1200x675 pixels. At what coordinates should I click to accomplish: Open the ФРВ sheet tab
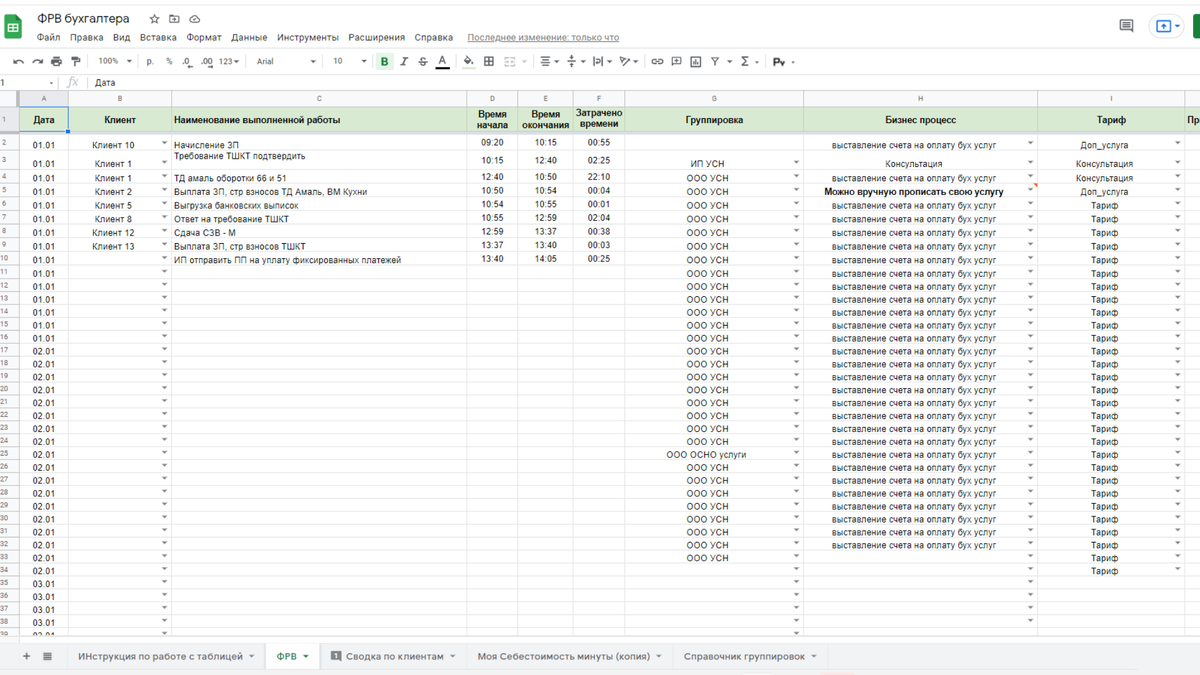tap(291, 657)
